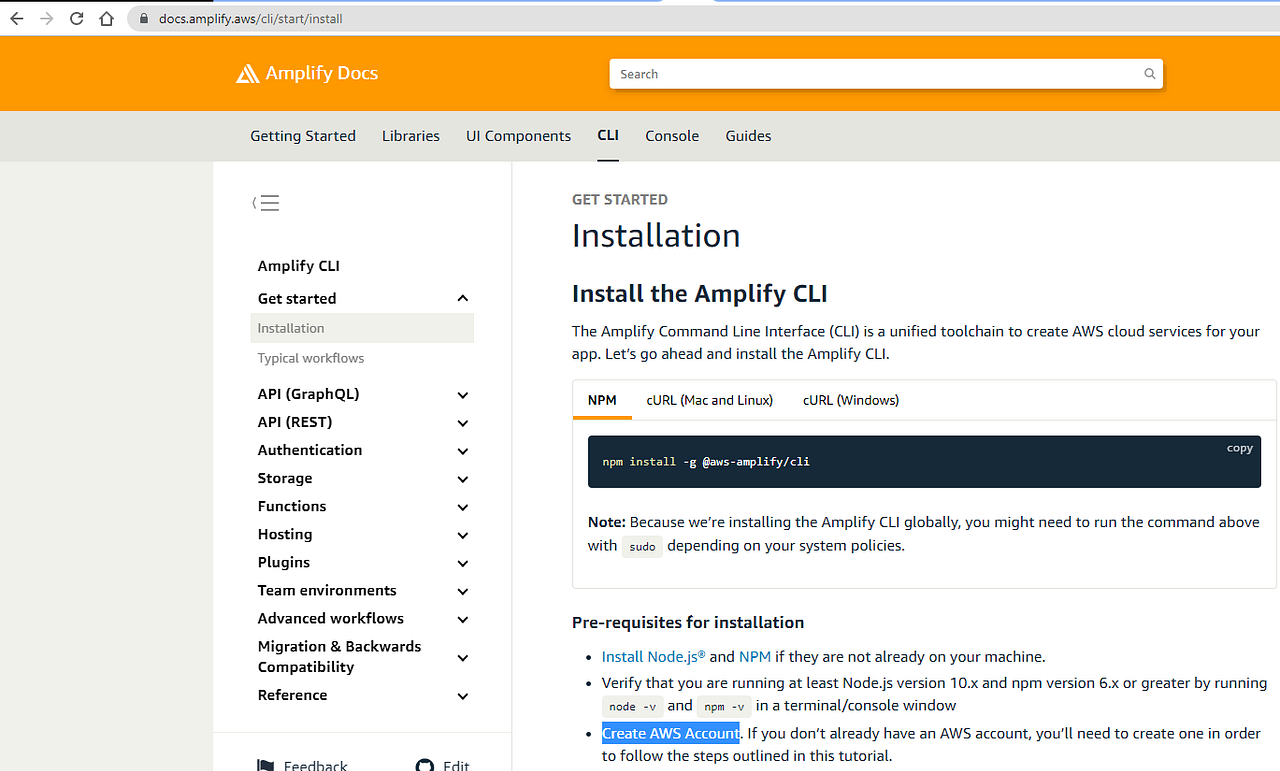Click the search magnifier icon
This screenshot has width=1280, height=771.
1148,73
